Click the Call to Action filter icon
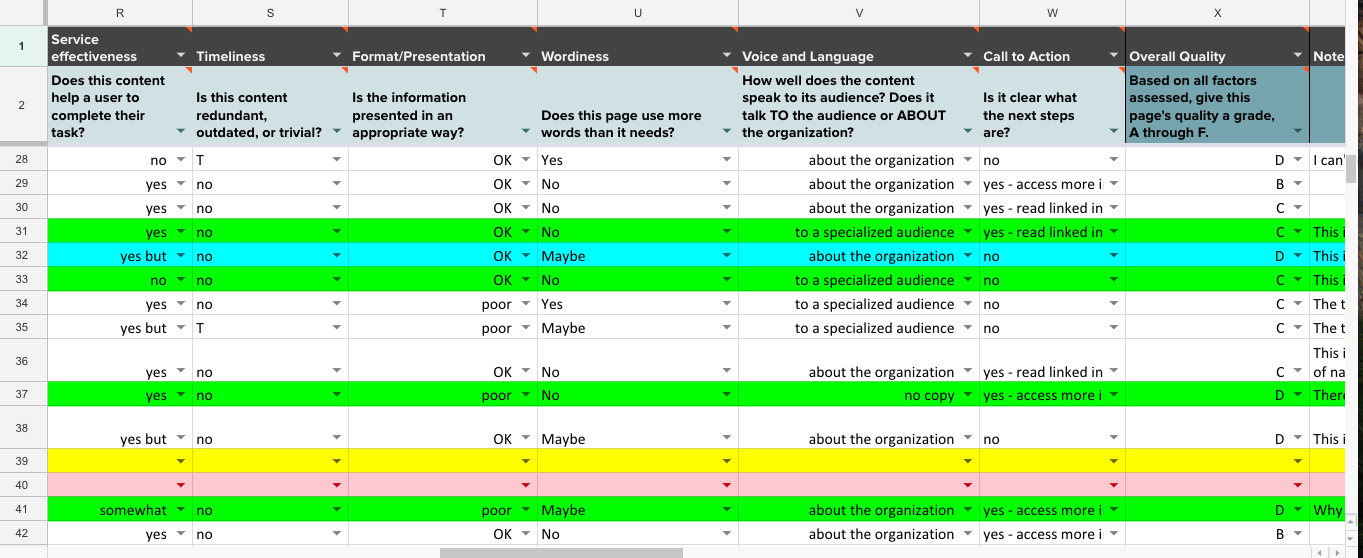 (1113, 56)
